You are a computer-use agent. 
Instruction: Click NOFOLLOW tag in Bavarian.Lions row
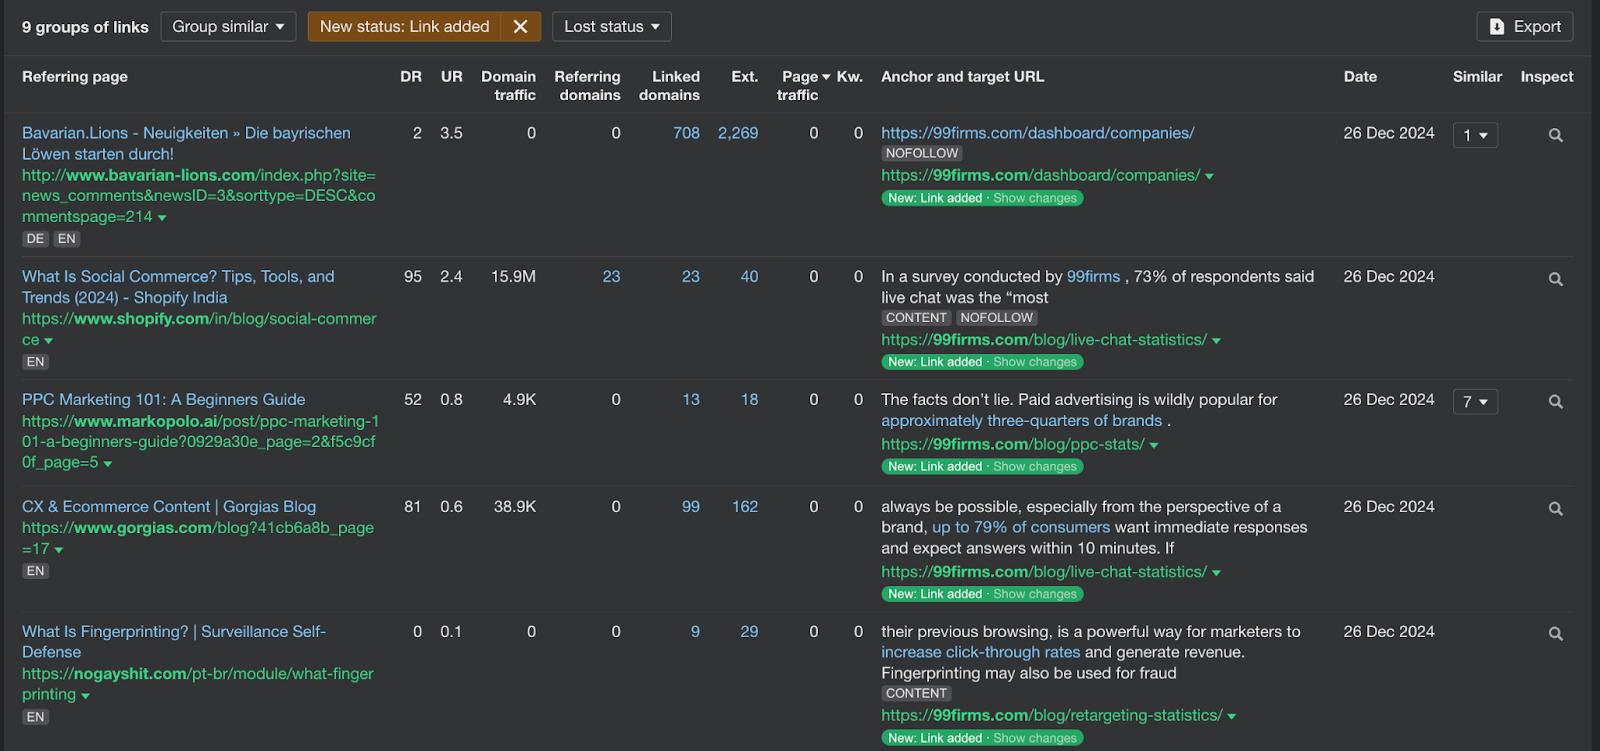click(x=922, y=153)
